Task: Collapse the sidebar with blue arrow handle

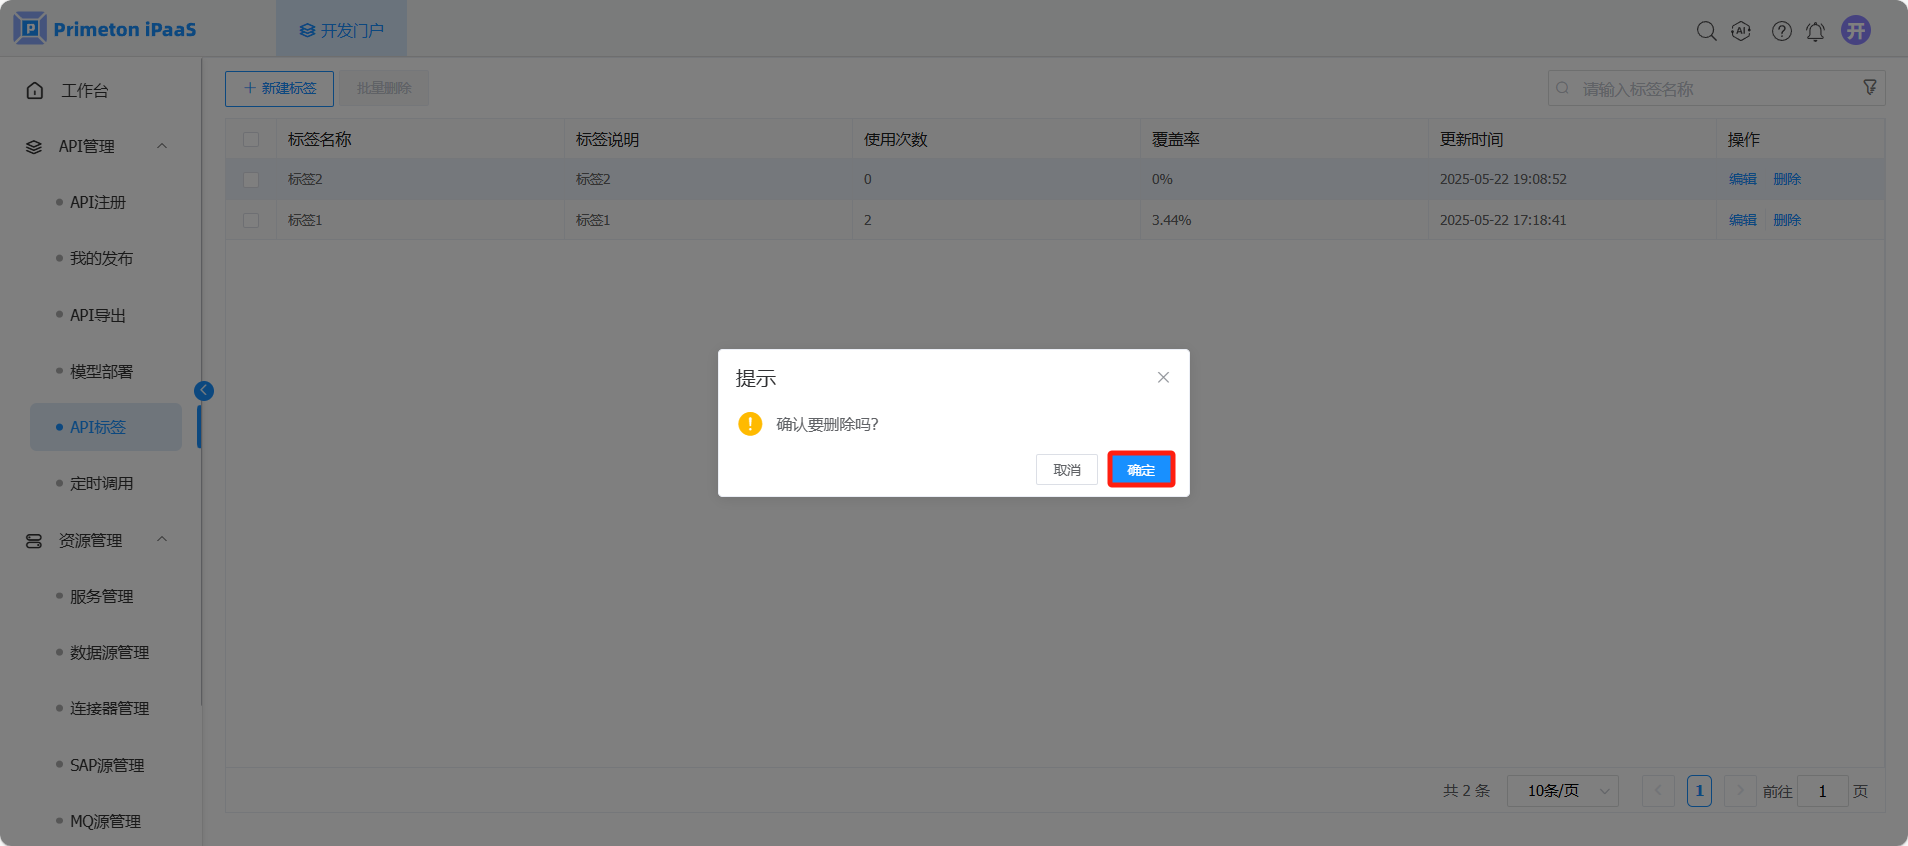Action: click(204, 391)
